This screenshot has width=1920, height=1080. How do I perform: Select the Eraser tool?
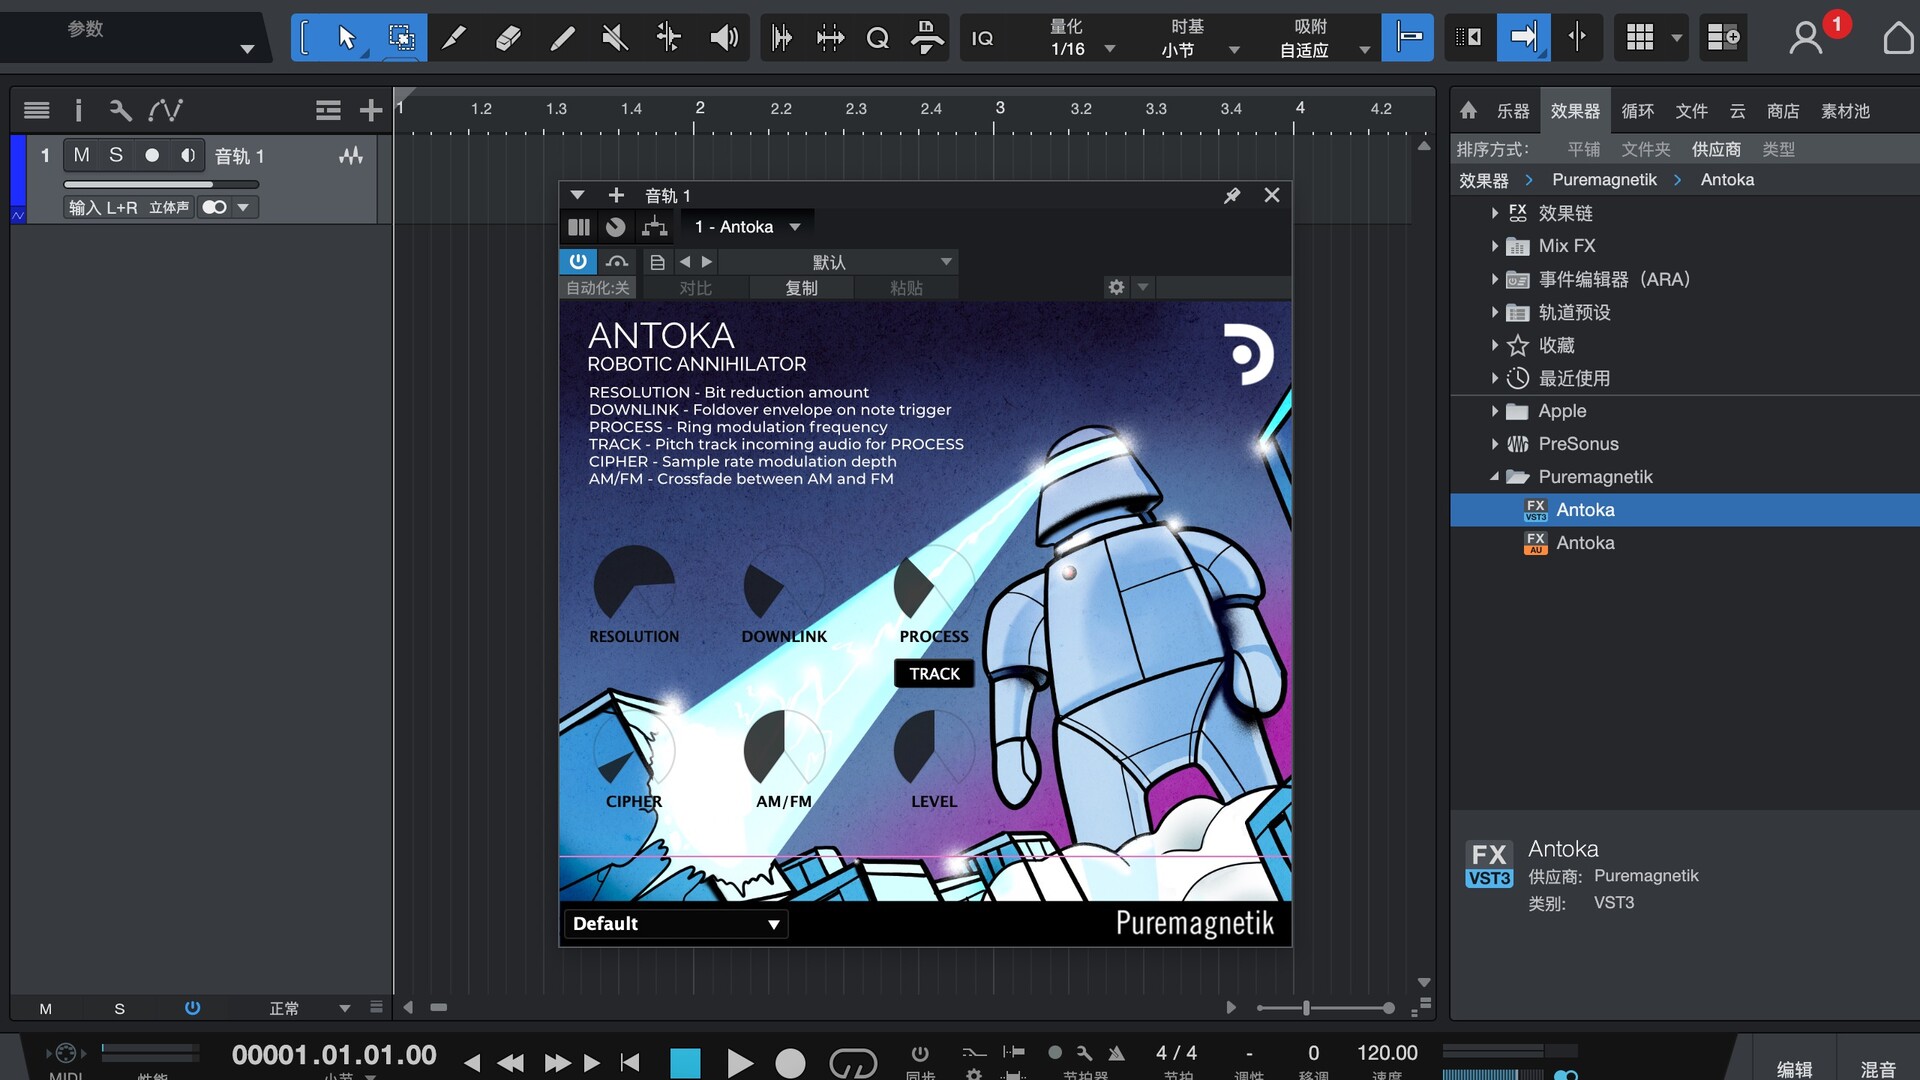click(x=508, y=38)
